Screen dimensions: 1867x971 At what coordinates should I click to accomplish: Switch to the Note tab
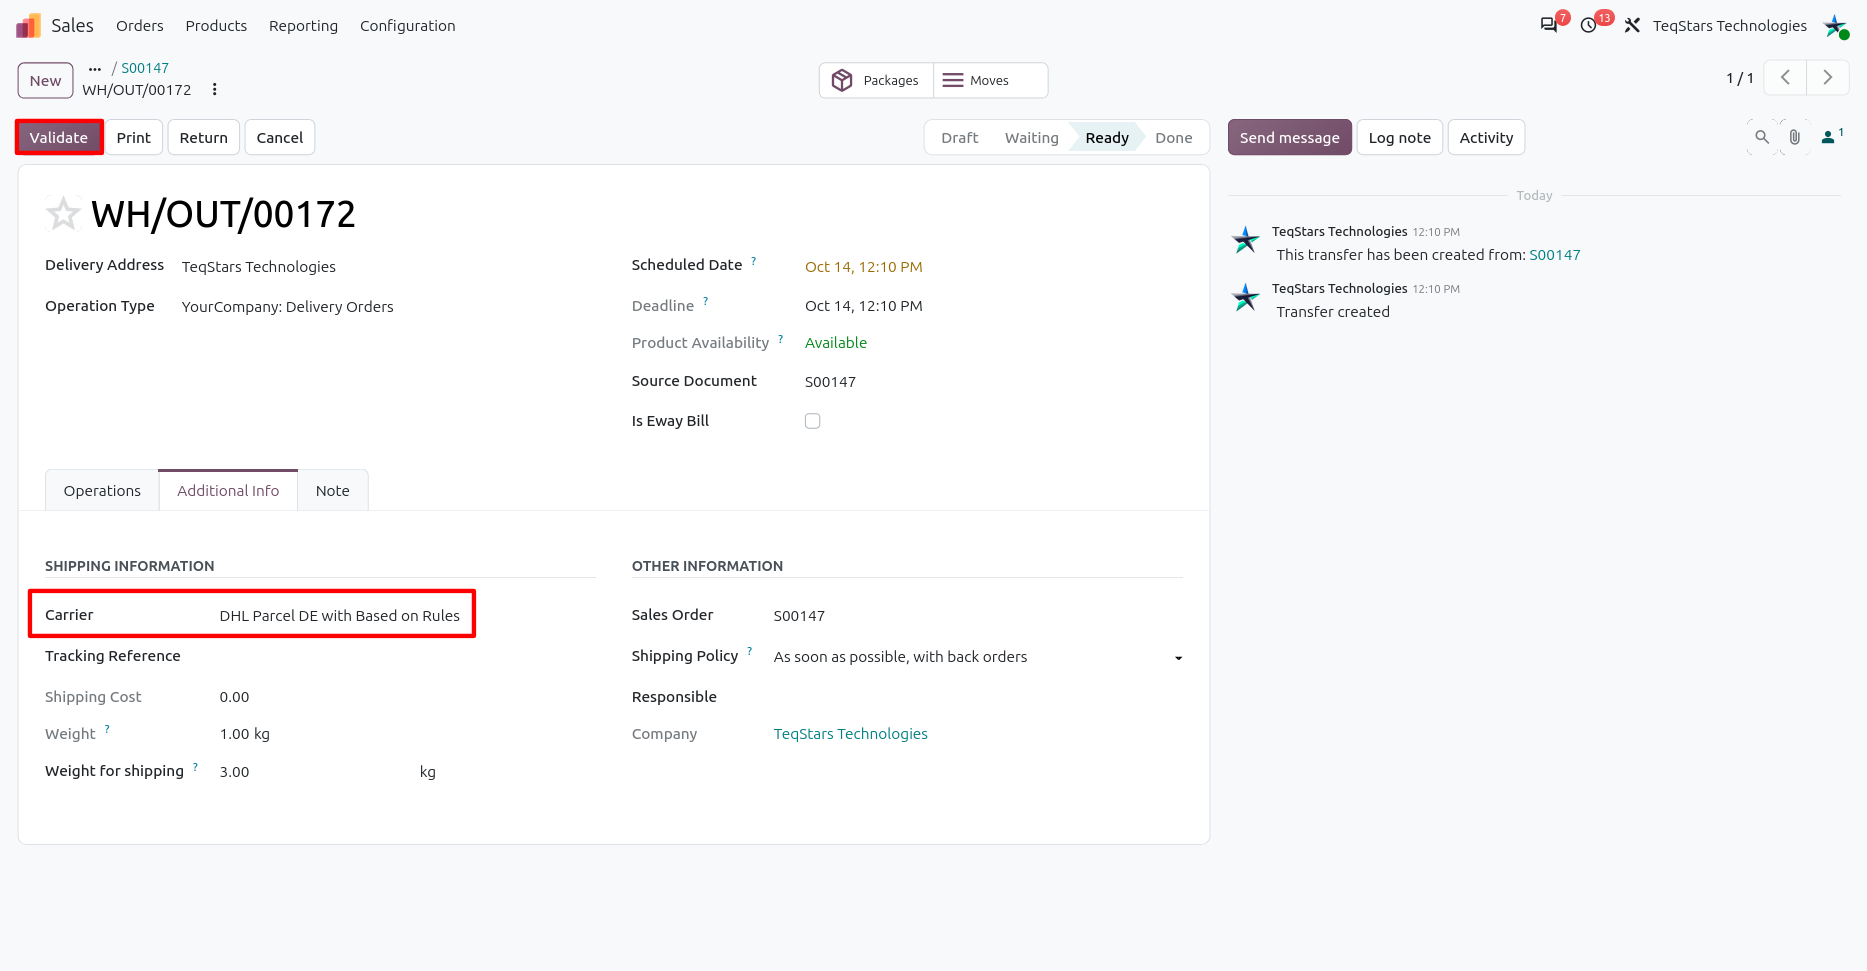333,491
